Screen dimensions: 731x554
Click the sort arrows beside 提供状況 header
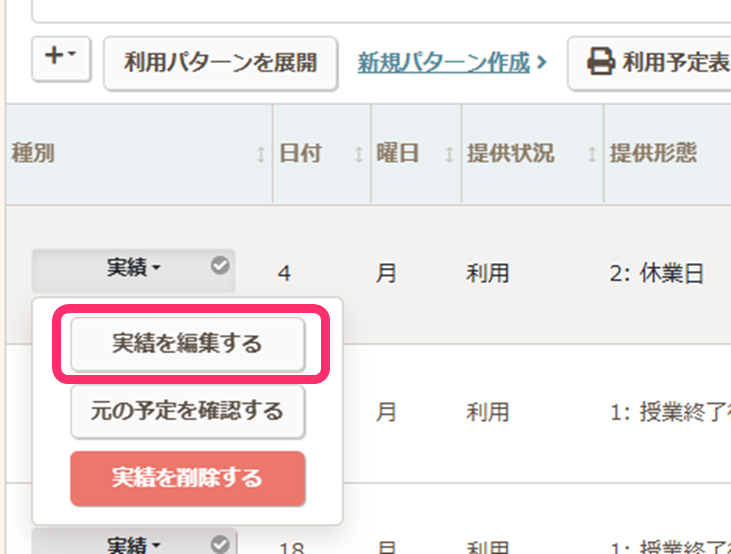click(592, 155)
